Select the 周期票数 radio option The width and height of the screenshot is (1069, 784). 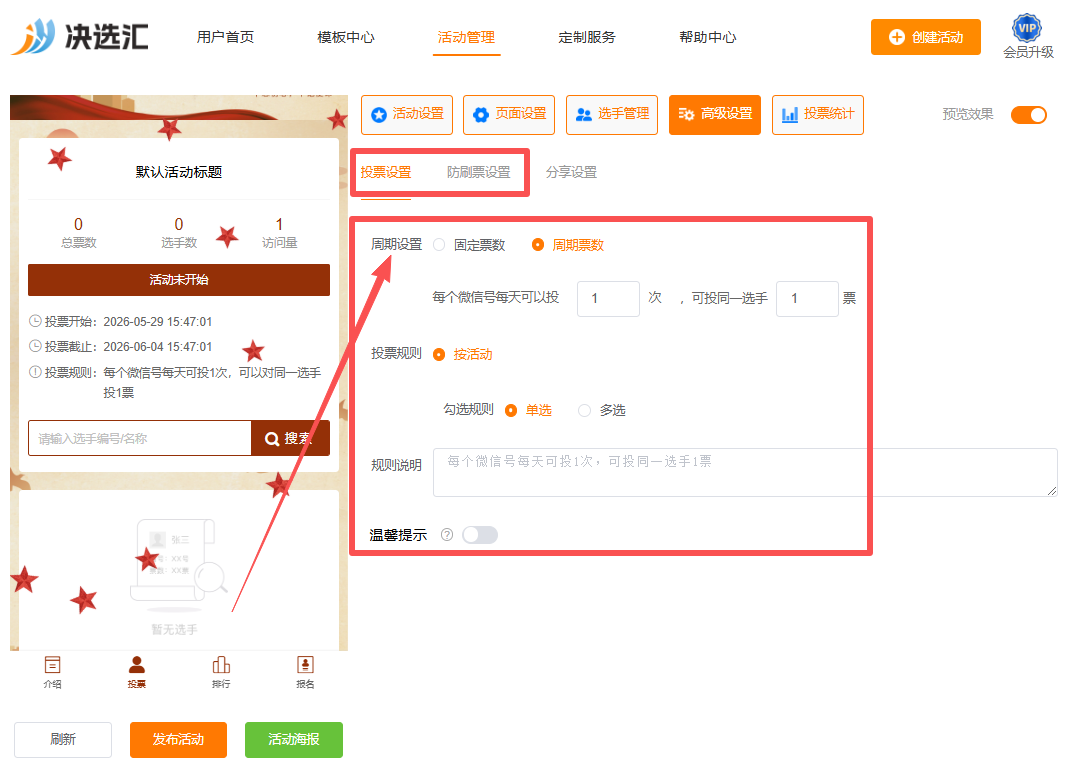click(x=568, y=245)
